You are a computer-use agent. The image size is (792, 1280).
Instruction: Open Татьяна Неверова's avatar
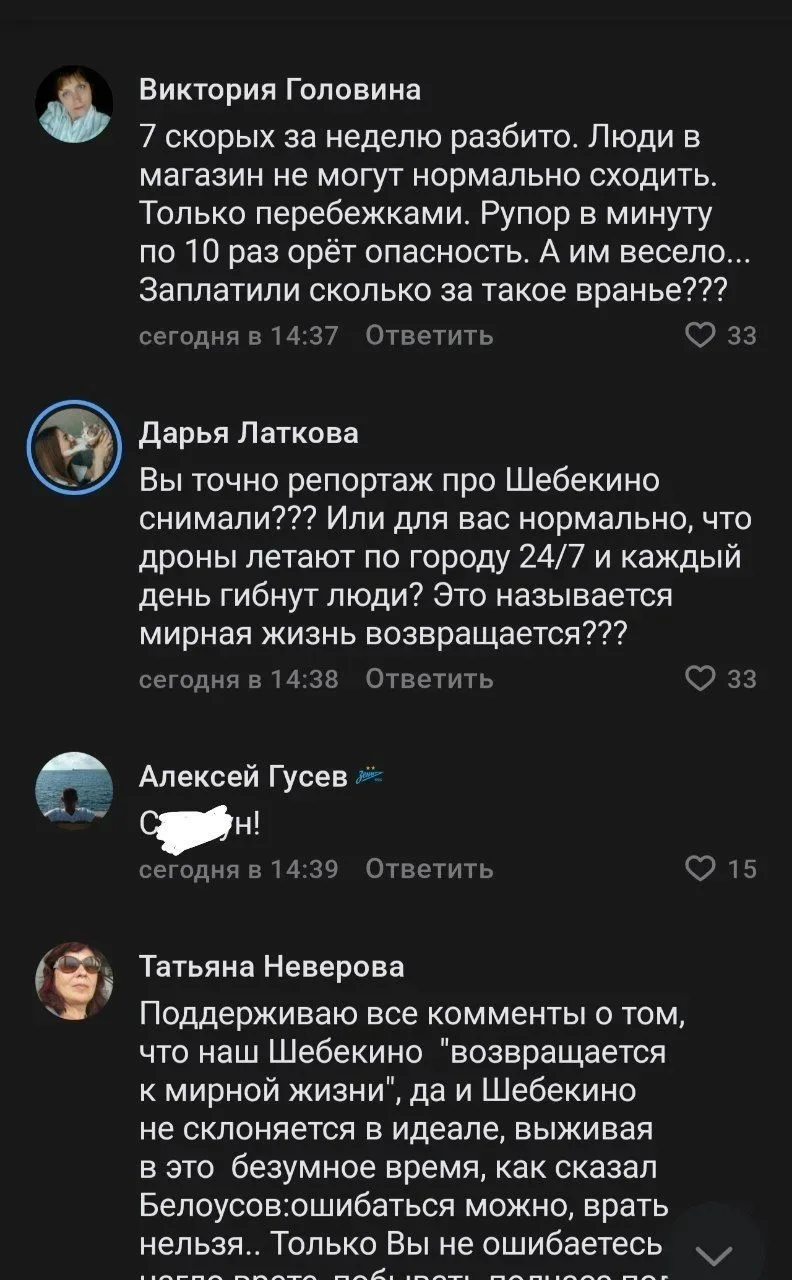[74, 980]
